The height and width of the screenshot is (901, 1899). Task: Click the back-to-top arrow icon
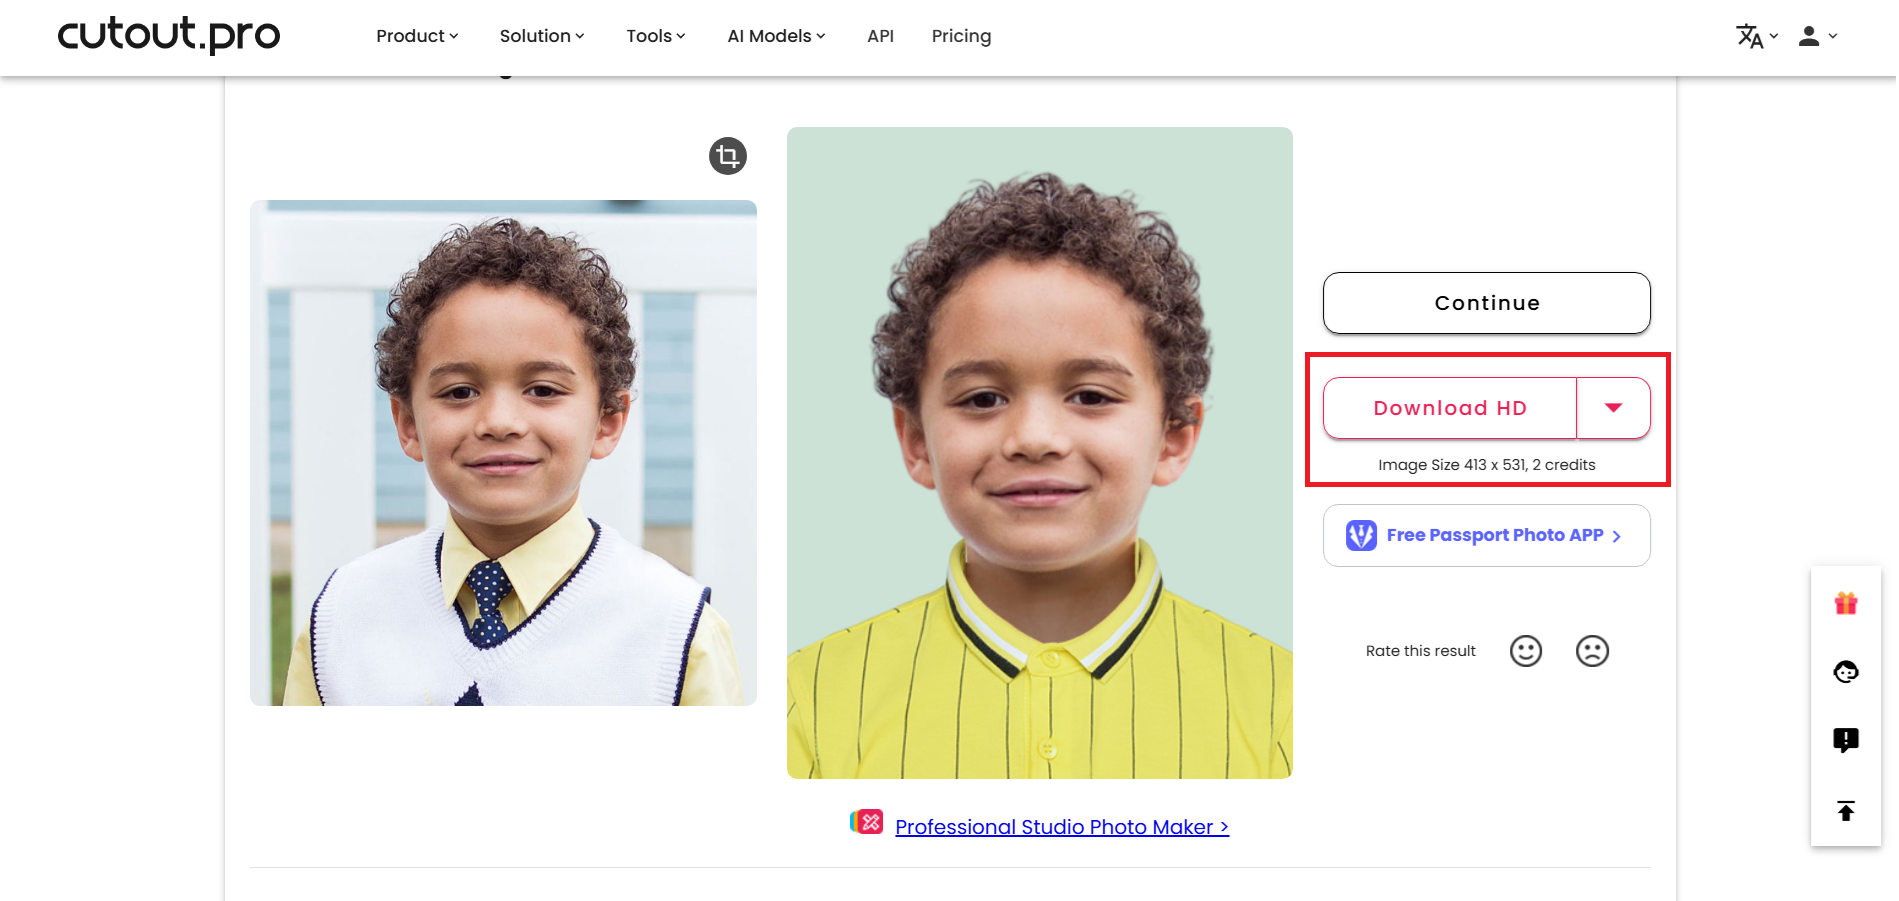click(x=1845, y=810)
